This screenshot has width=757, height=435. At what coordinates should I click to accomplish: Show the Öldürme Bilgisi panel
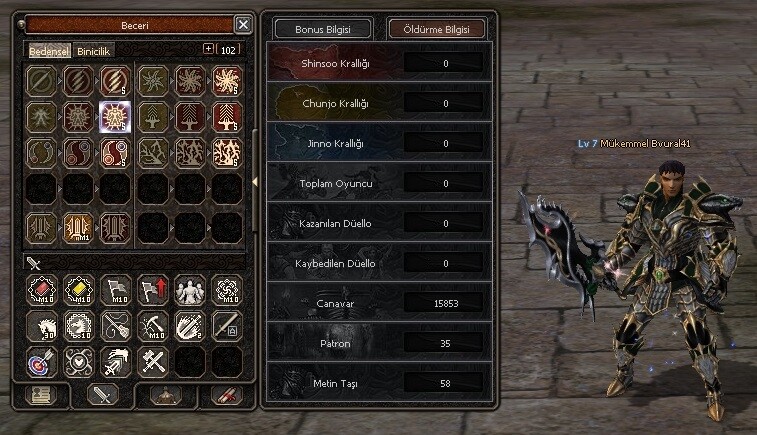coord(436,29)
